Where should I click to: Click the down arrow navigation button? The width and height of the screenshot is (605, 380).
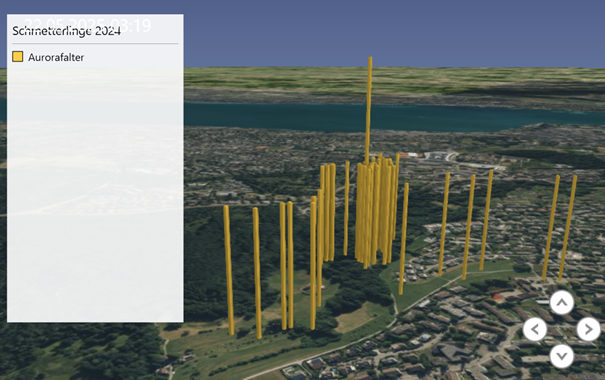(x=561, y=356)
